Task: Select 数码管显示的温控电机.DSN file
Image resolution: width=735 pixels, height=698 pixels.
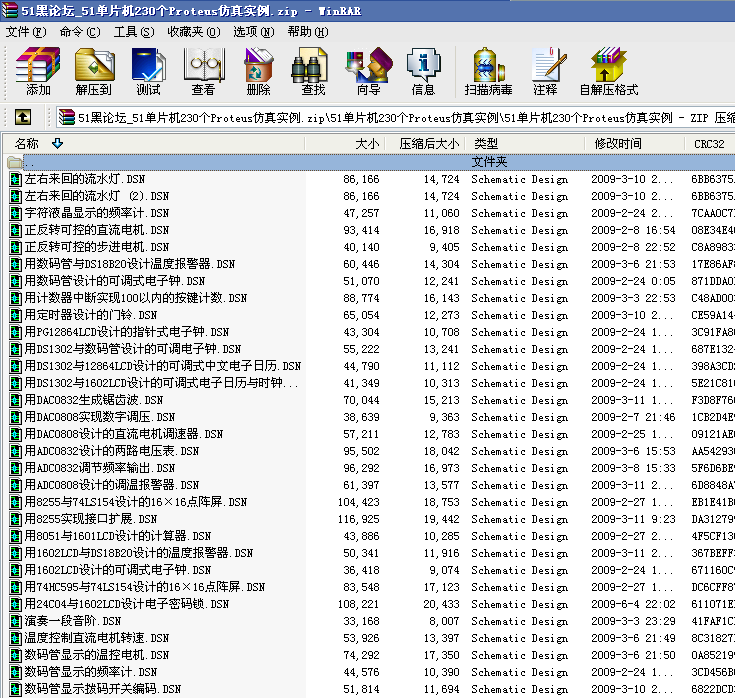Action: click(x=97, y=655)
